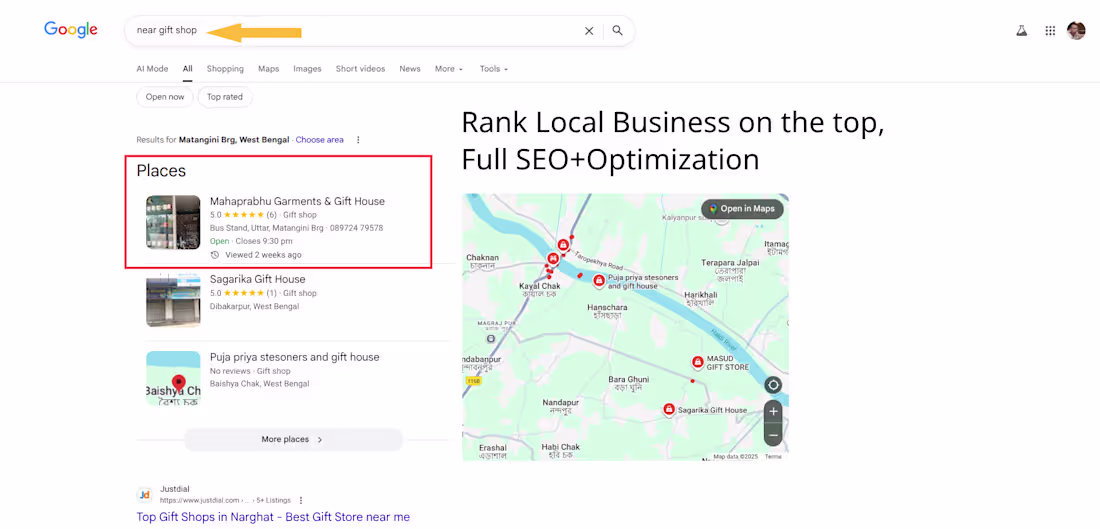Image resolution: width=1100 pixels, height=529 pixels.
Task: Switch to AI Mode tab
Action: pyautogui.click(x=152, y=69)
